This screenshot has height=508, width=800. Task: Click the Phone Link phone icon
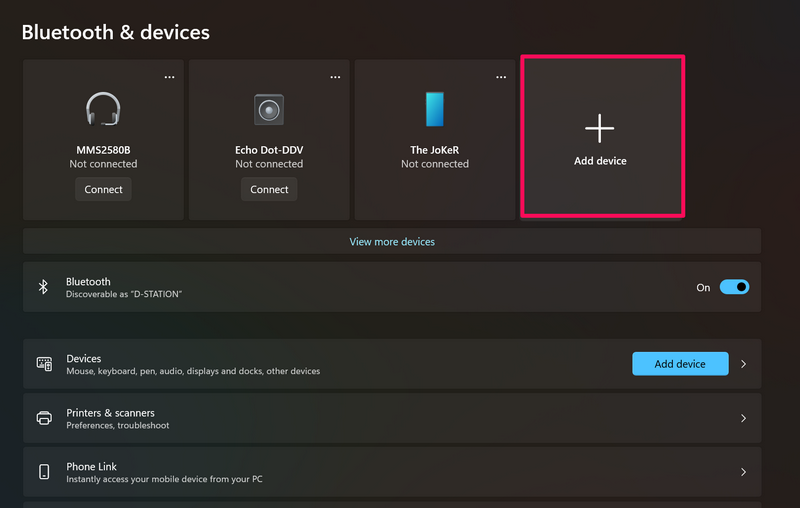click(44, 472)
